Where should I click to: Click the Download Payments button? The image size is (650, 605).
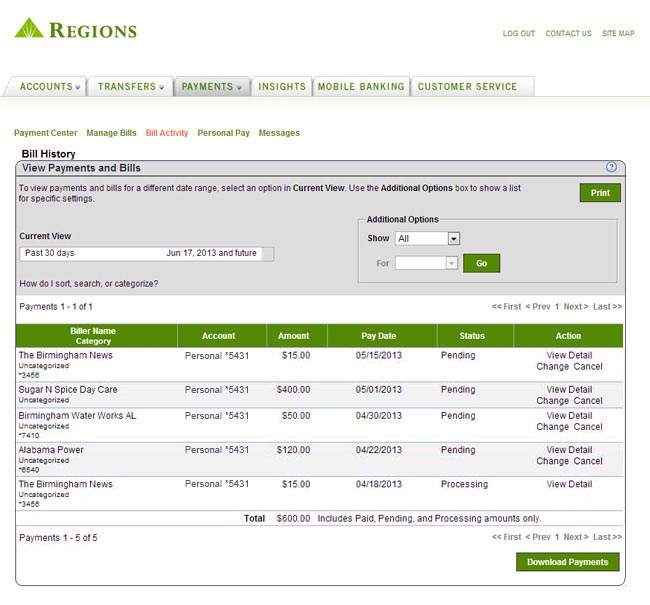pos(568,562)
